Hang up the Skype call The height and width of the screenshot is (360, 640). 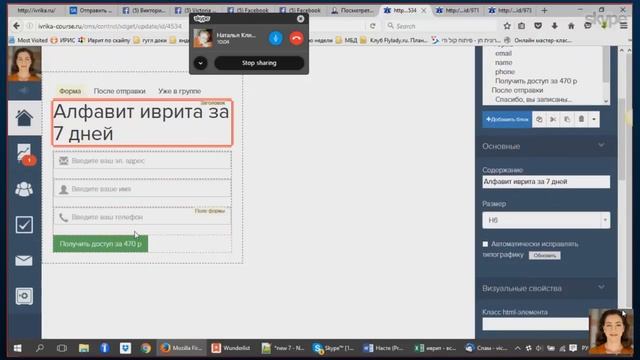click(296, 38)
